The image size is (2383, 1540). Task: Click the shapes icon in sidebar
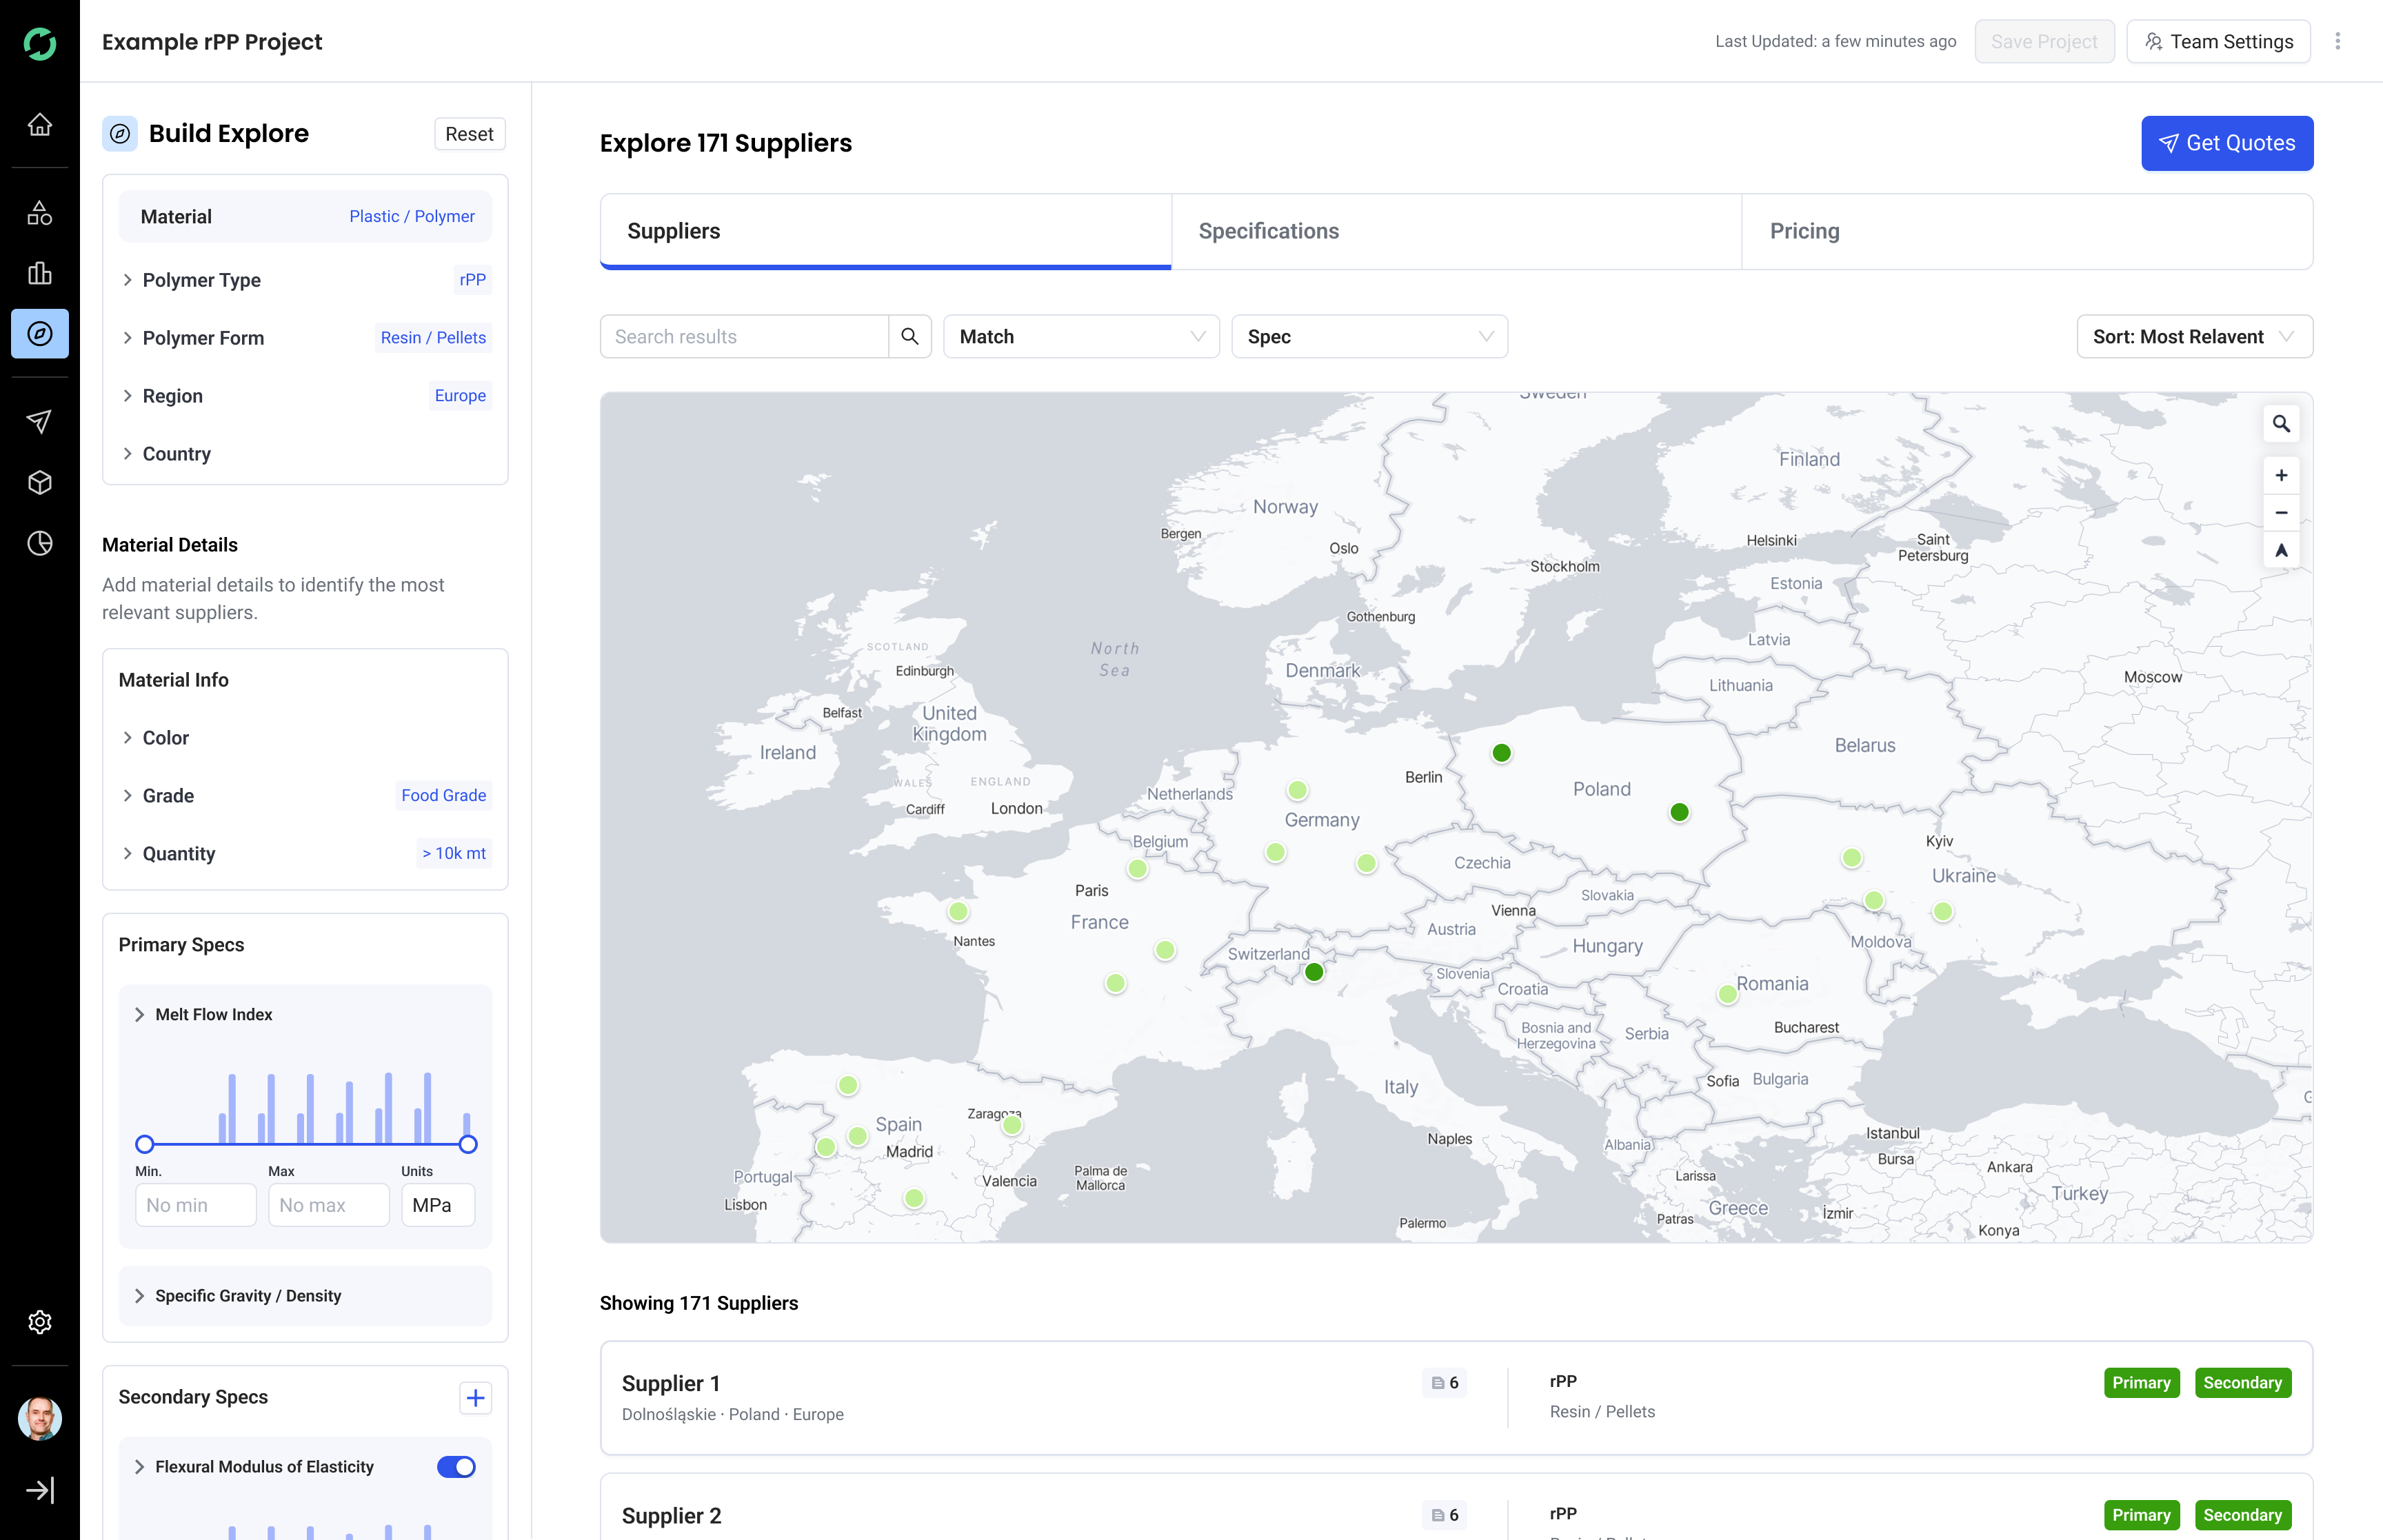(x=39, y=213)
